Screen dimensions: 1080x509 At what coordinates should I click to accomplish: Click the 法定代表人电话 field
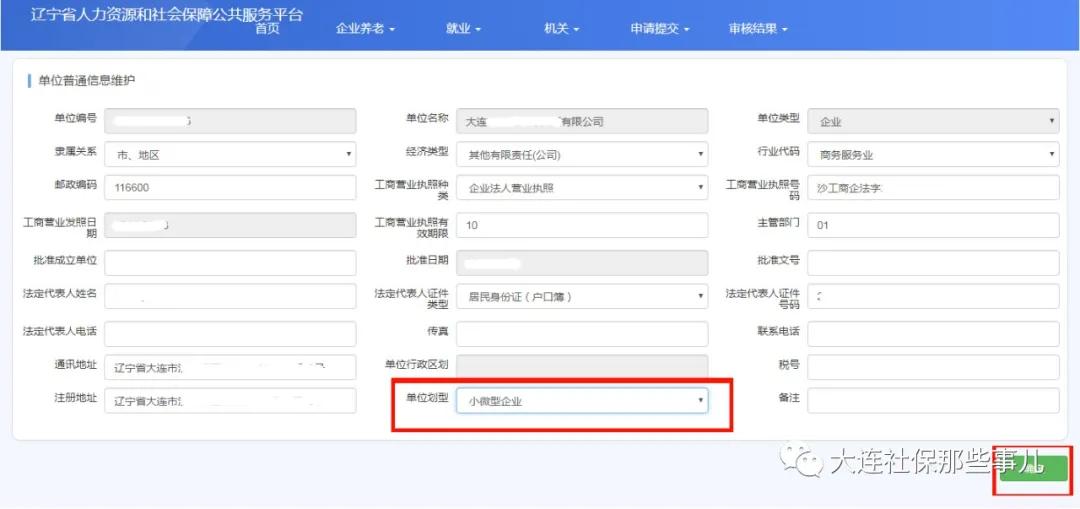point(231,334)
